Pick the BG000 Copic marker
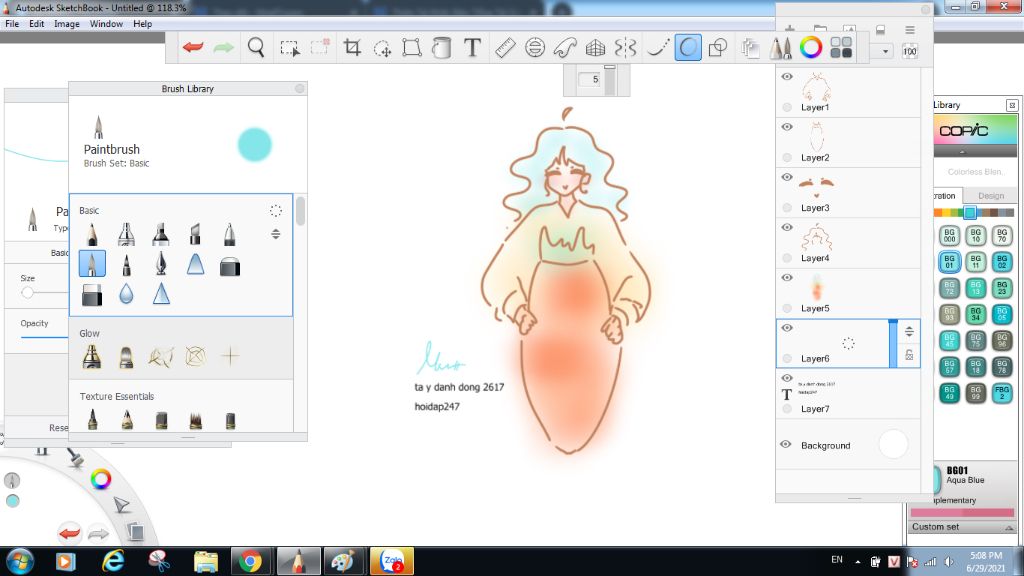The height and width of the screenshot is (576, 1024). 950,235
